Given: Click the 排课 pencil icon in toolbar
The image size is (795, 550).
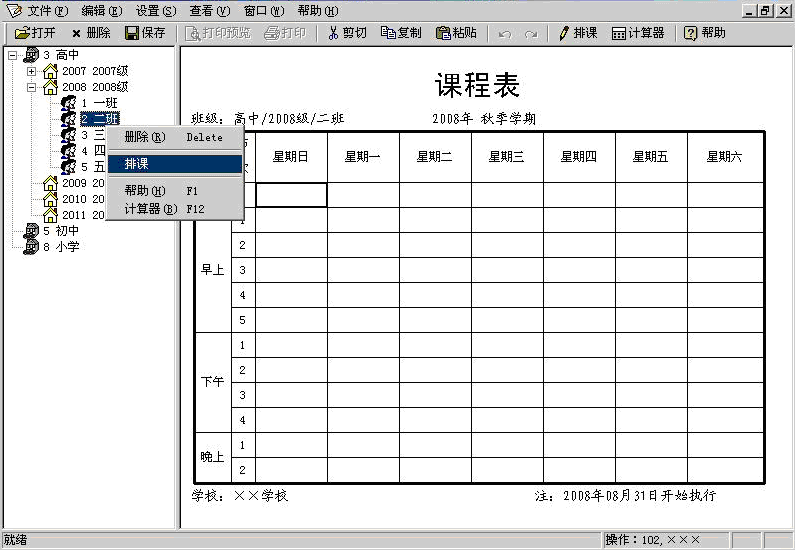Looking at the screenshot, I should 564,33.
